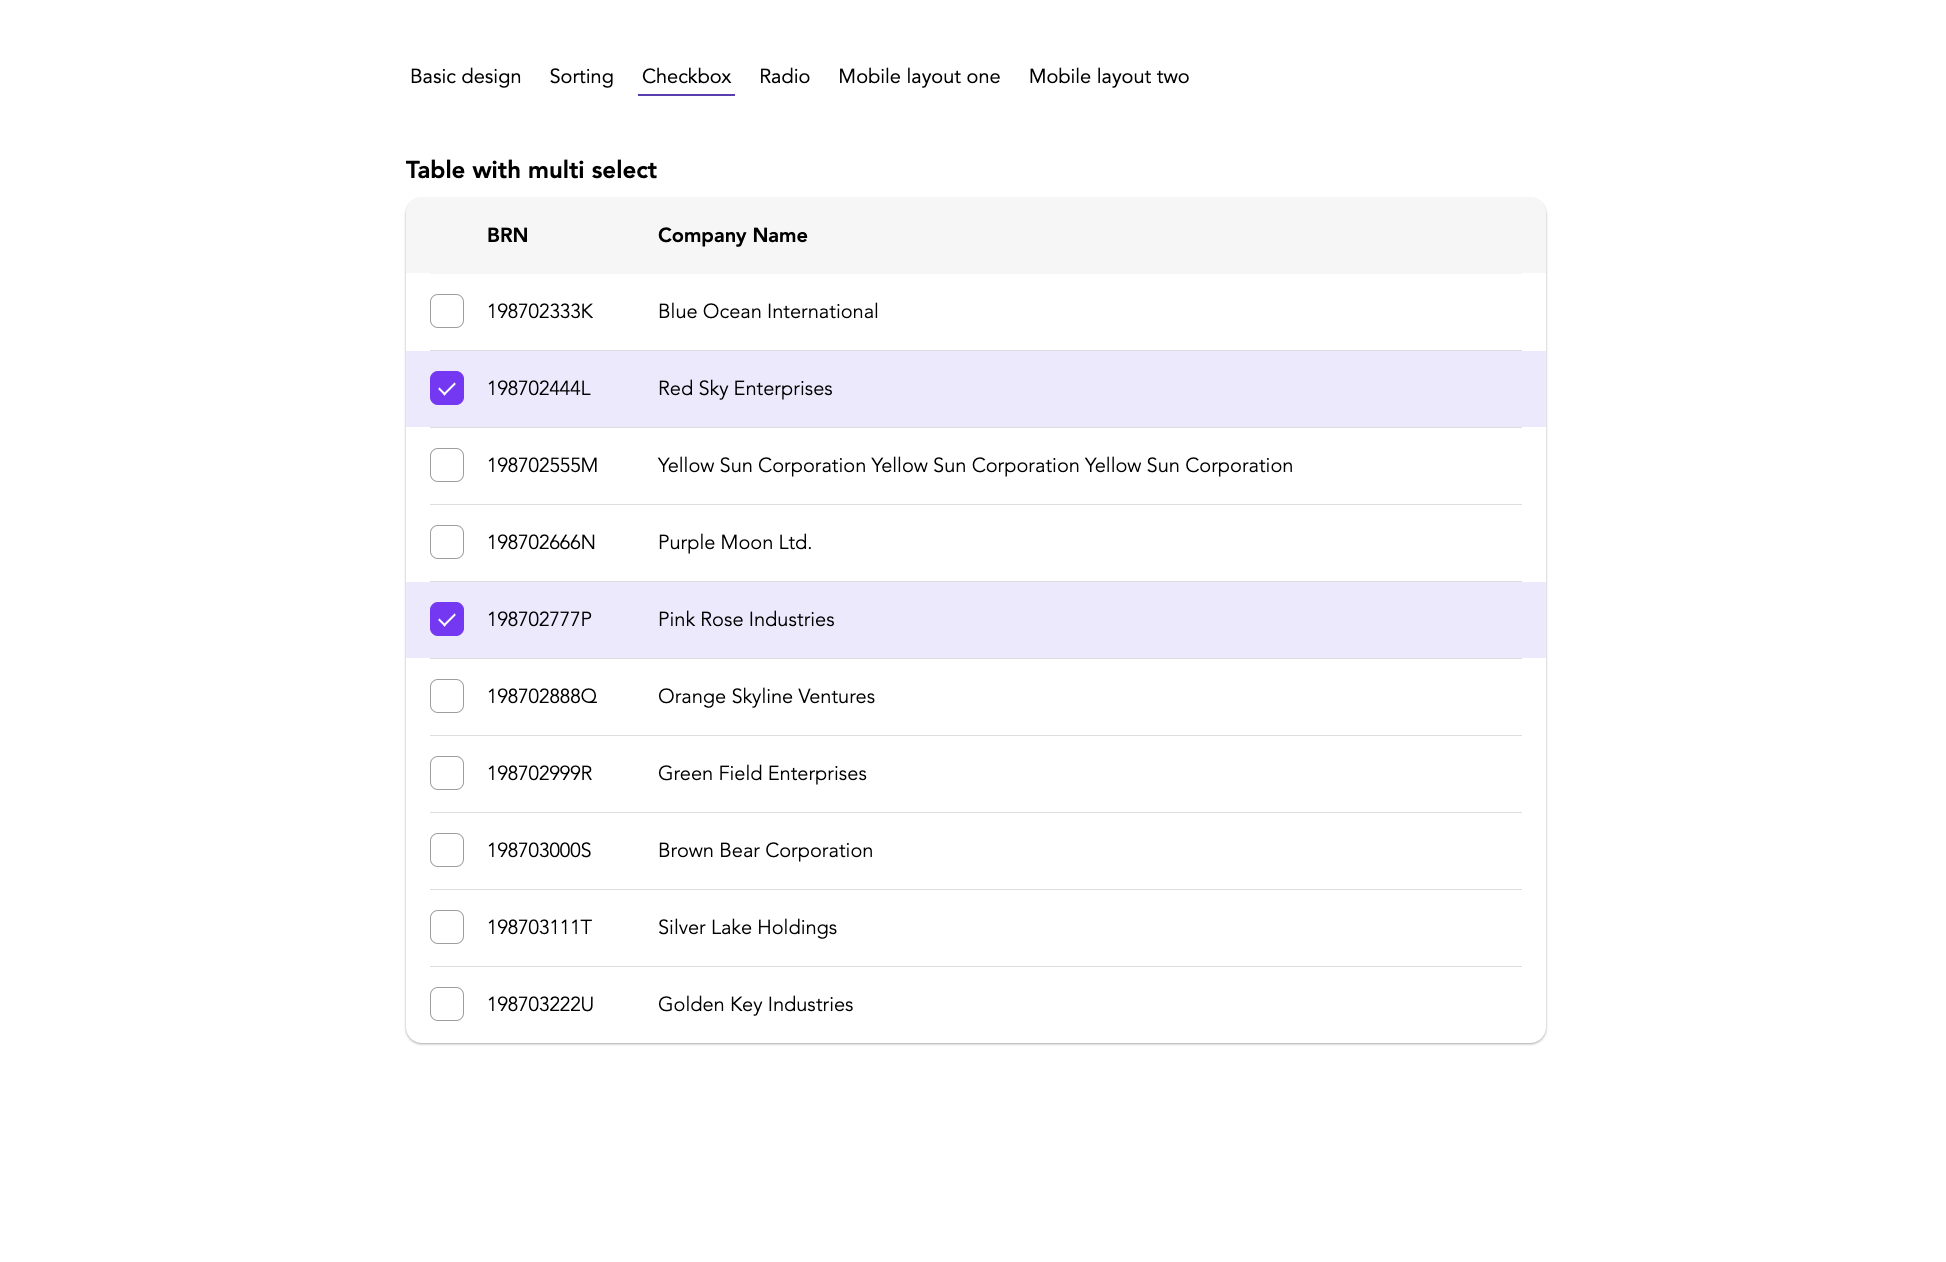
Task: Select the Silver Lake Holdings checkbox
Action: point(446,926)
